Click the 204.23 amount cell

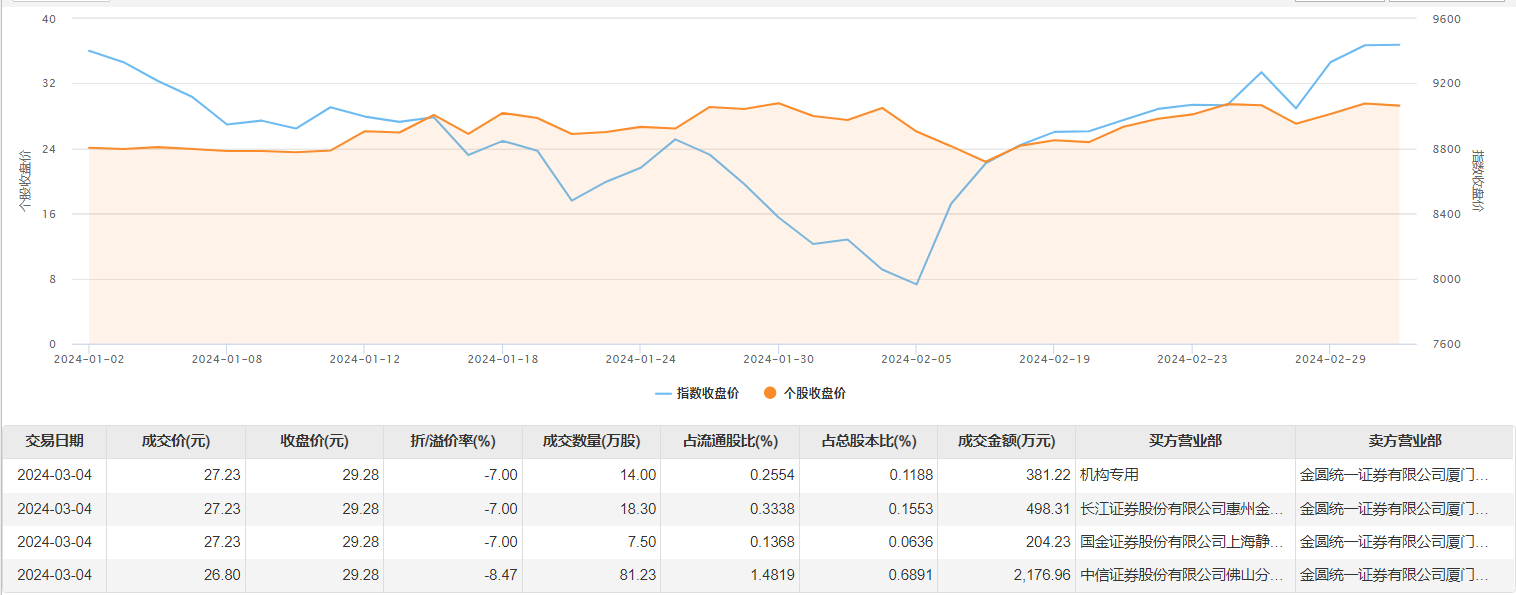click(1007, 542)
